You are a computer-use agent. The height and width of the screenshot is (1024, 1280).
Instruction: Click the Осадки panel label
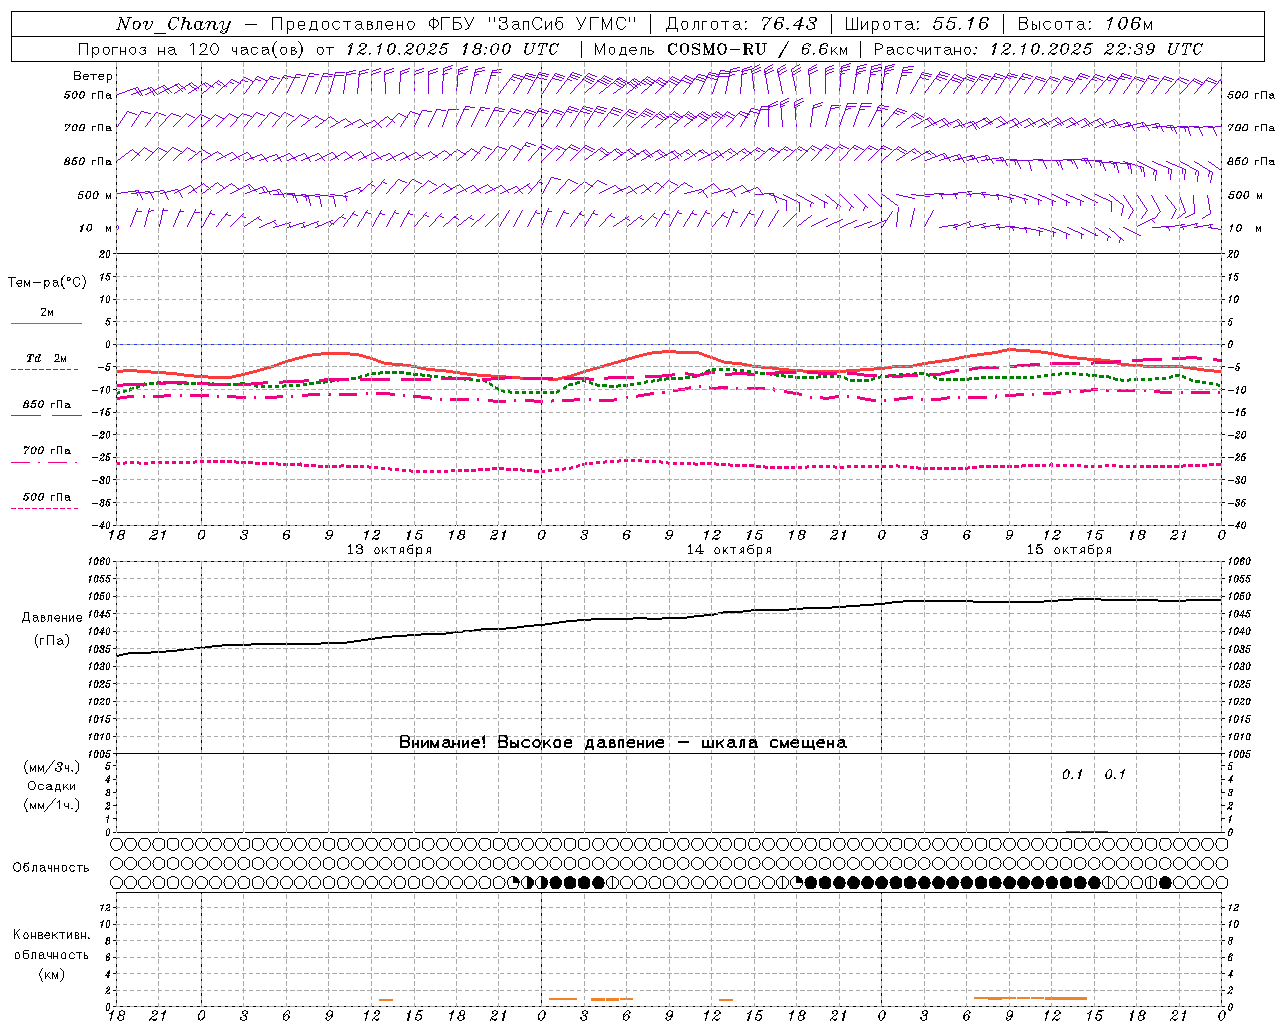pyautogui.click(x=52, y=786)
